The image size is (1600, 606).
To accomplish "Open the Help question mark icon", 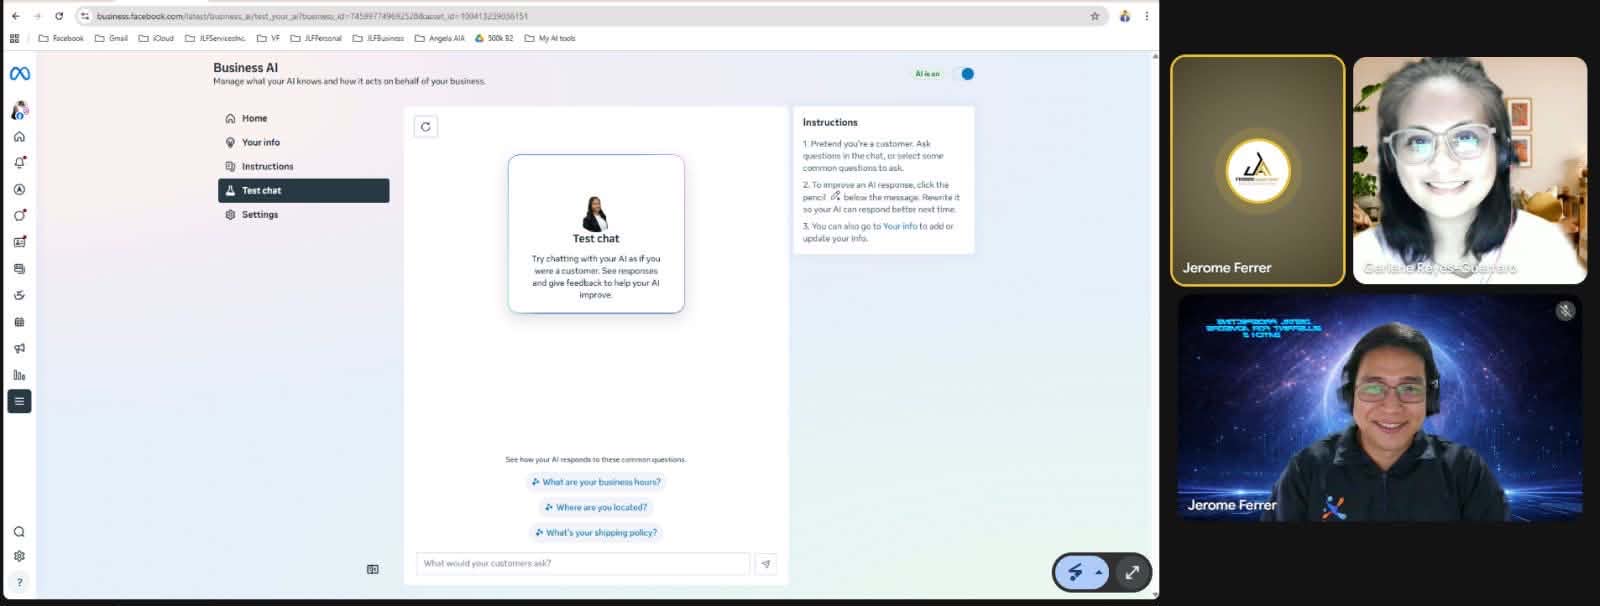I will [19, 582].
